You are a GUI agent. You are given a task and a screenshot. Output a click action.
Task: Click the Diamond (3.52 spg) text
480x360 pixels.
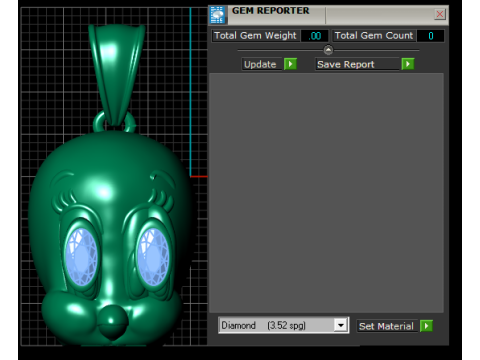263,325
